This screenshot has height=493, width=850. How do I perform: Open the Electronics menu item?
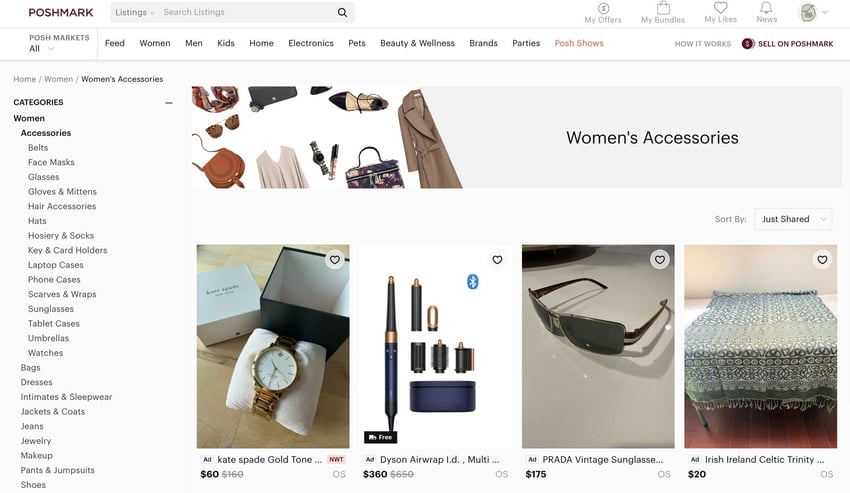[311, 43]
